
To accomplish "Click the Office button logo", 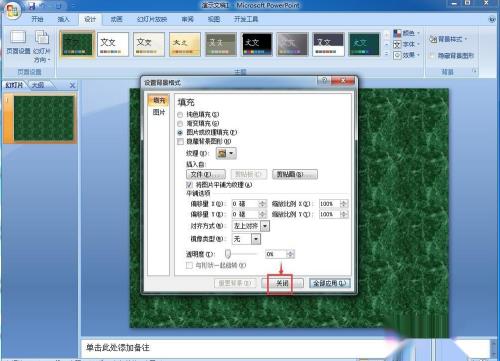I will (13, 11).
